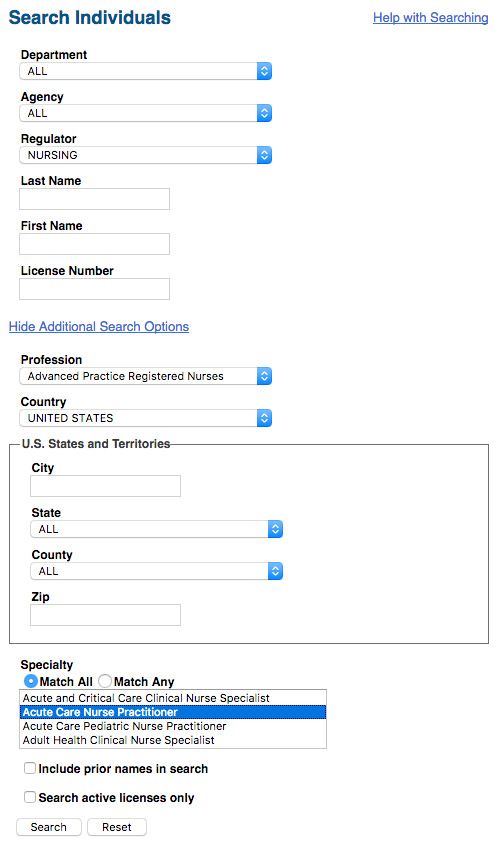Select the Match All radio button
This screenshot has width=501, height=849.
point(31,681)
